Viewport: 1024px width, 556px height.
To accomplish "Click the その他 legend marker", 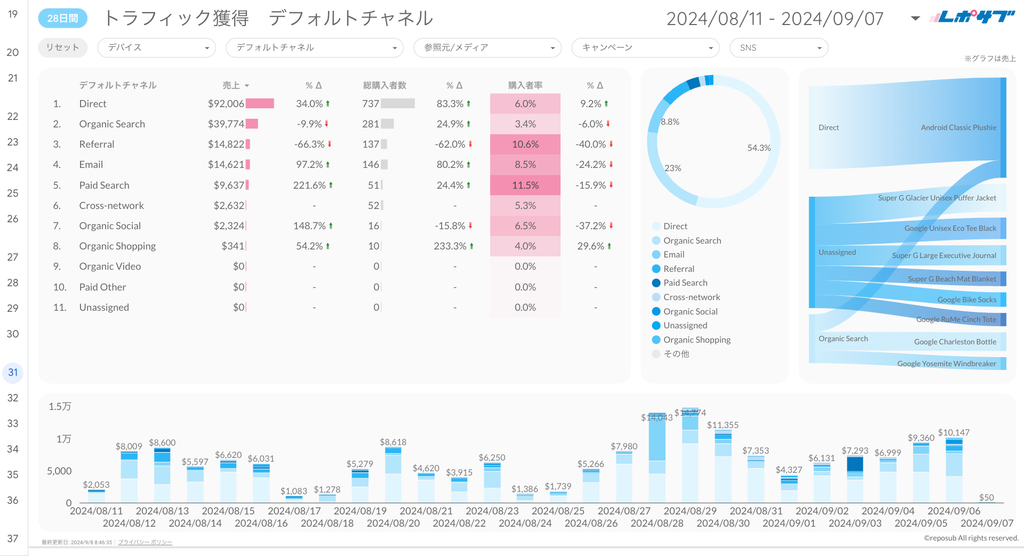I will pyautogui.click(x=656, y=354).
